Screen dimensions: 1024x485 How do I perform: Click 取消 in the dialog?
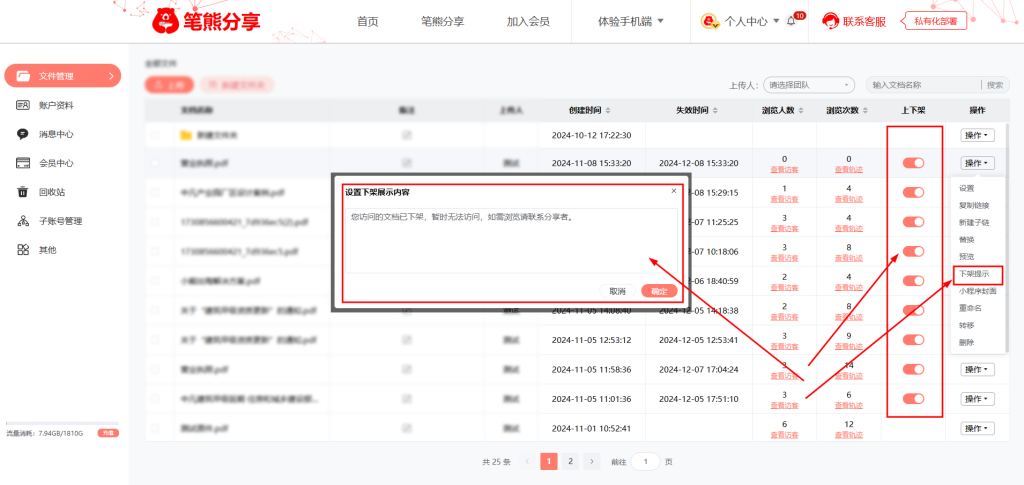pos(617,291)
